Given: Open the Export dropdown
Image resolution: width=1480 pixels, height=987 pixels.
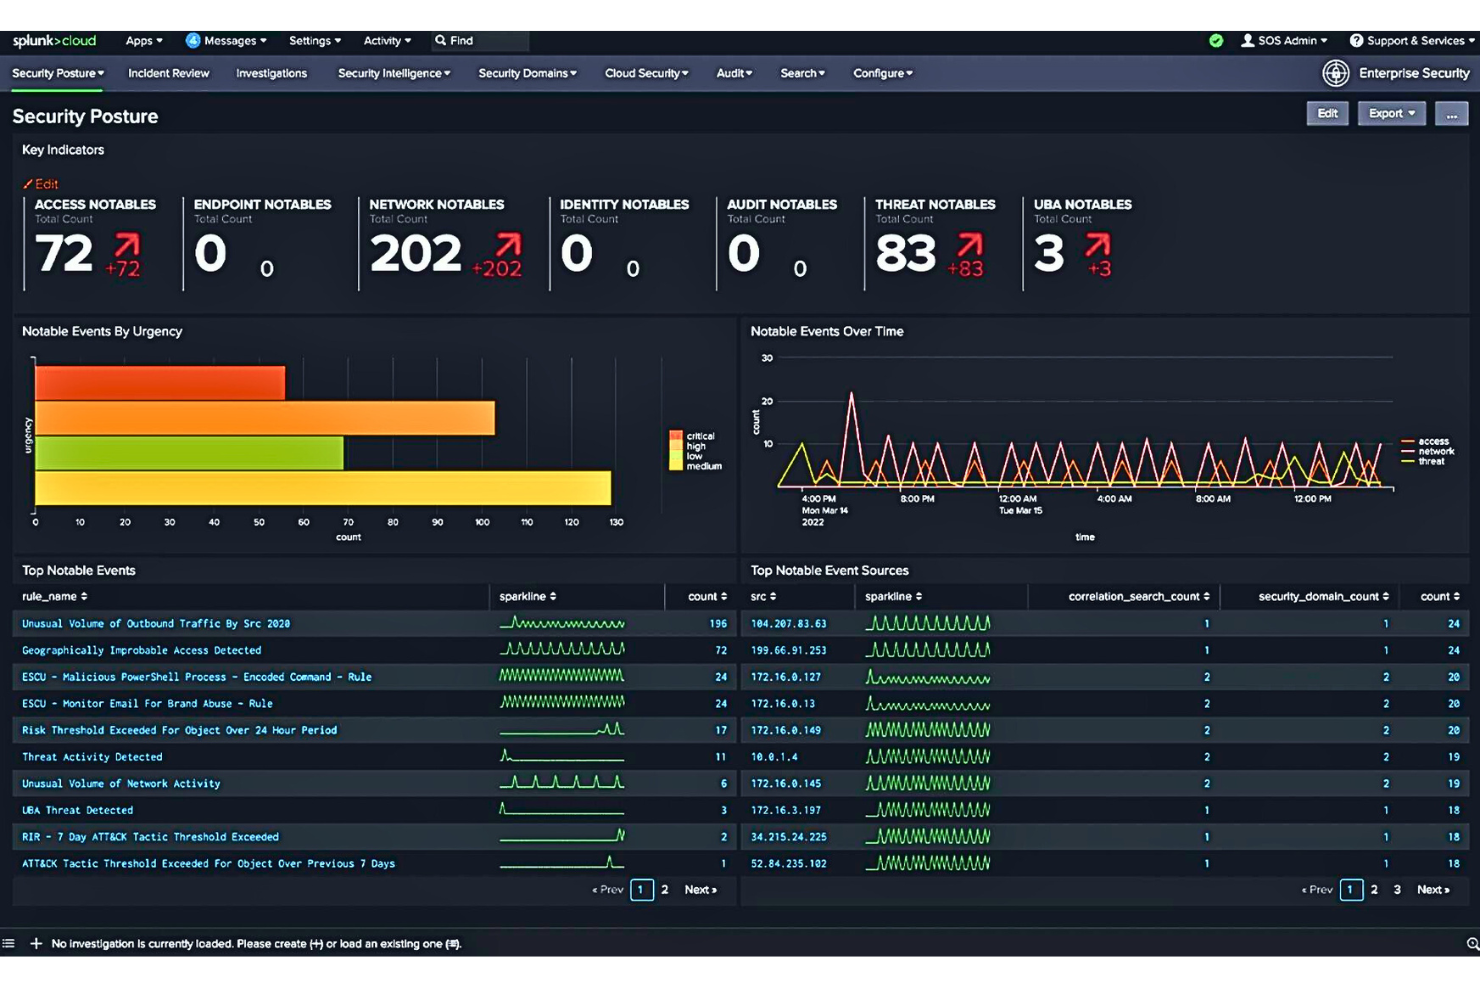Looking at the screenshot, I should [1391, 113].
